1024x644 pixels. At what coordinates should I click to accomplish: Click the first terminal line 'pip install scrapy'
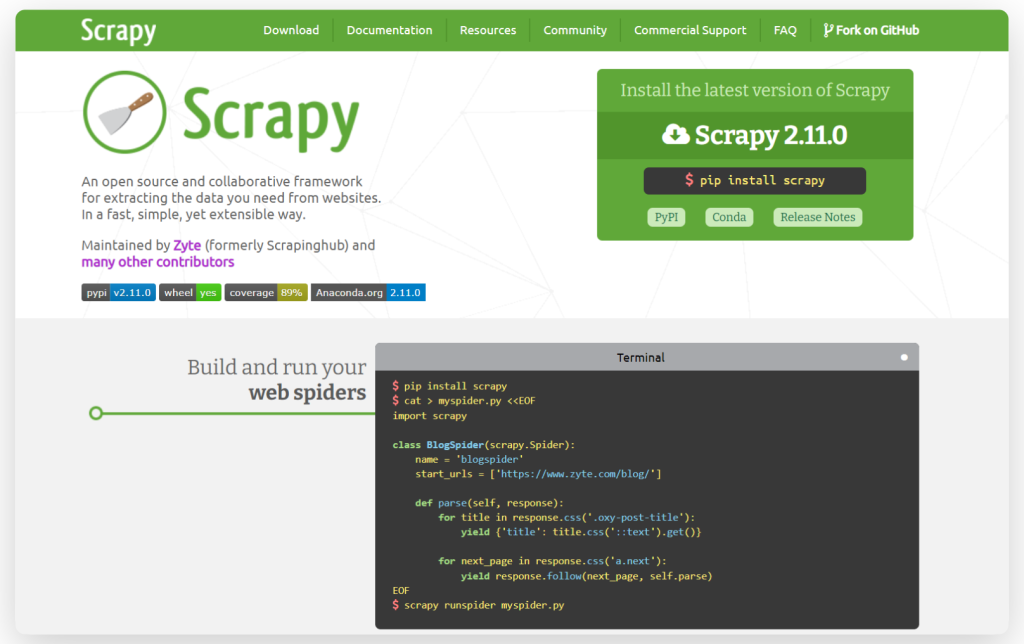449,387
